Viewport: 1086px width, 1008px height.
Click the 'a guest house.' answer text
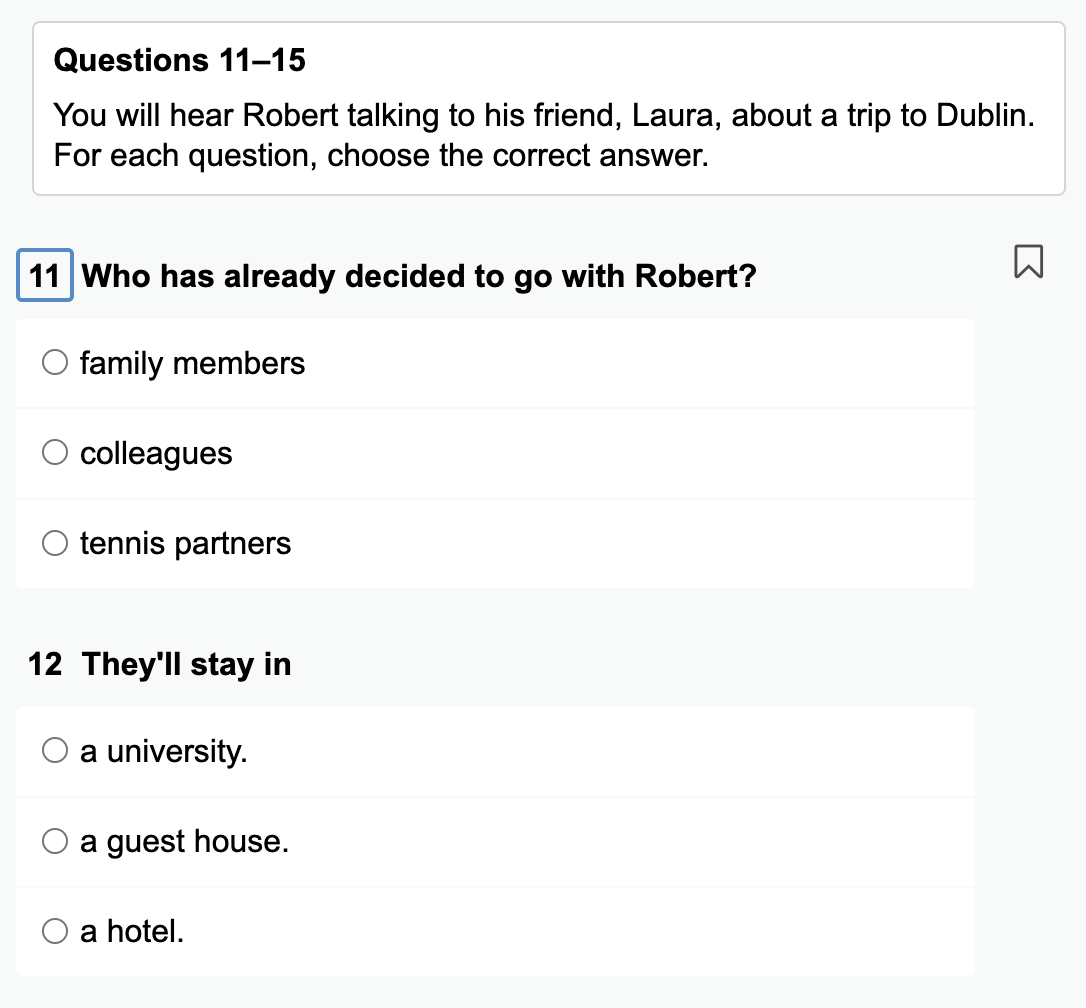[x=184, y=841]
